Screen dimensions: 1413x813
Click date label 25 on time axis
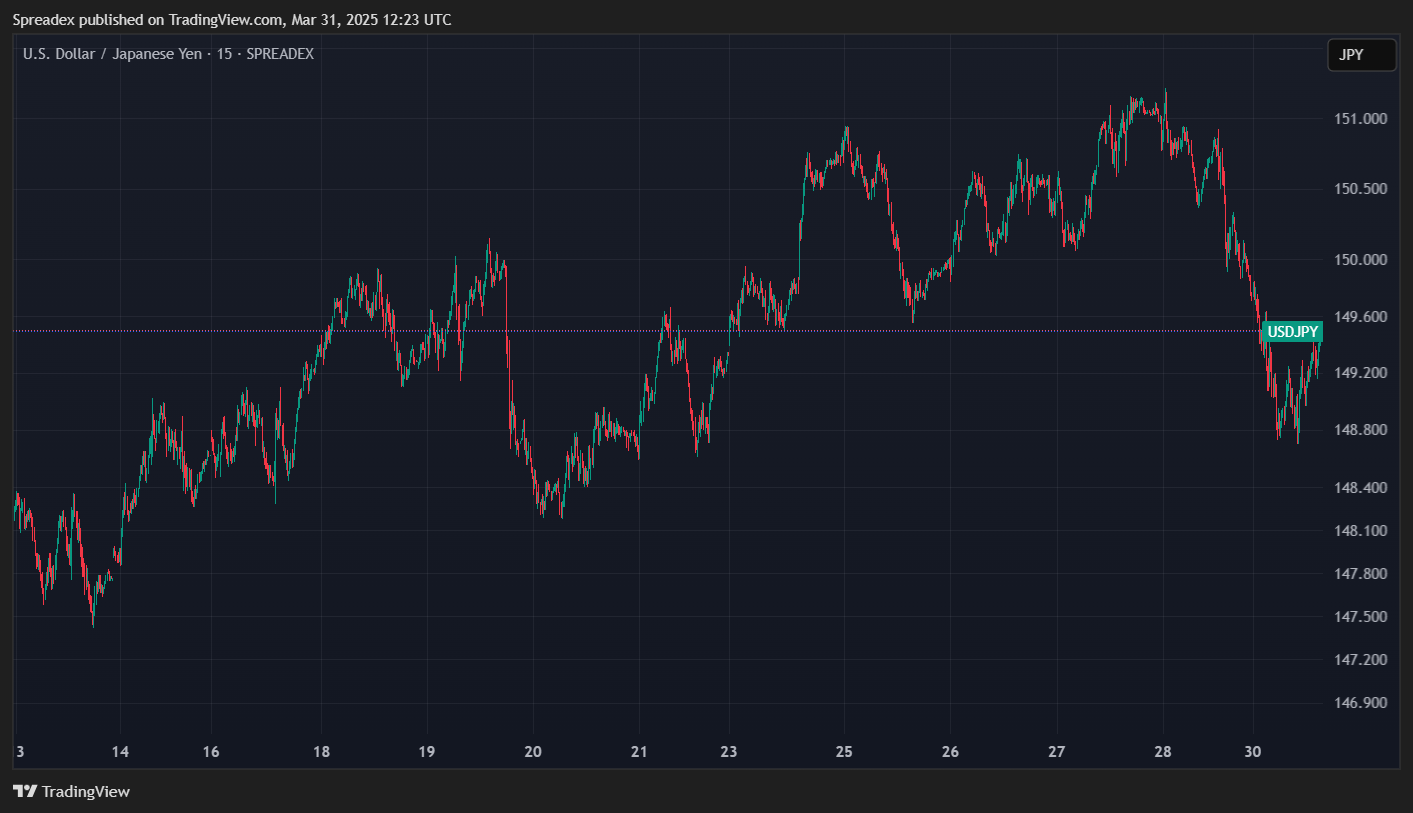tap(844, 752)
